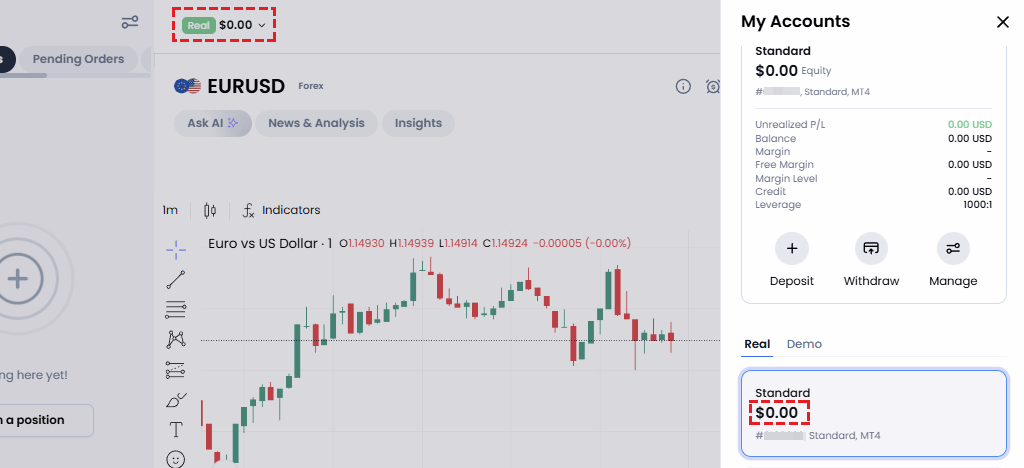Select the crosshair cursor tool
This screenshot has height=468, width=1024.
(x=176, y=249)
